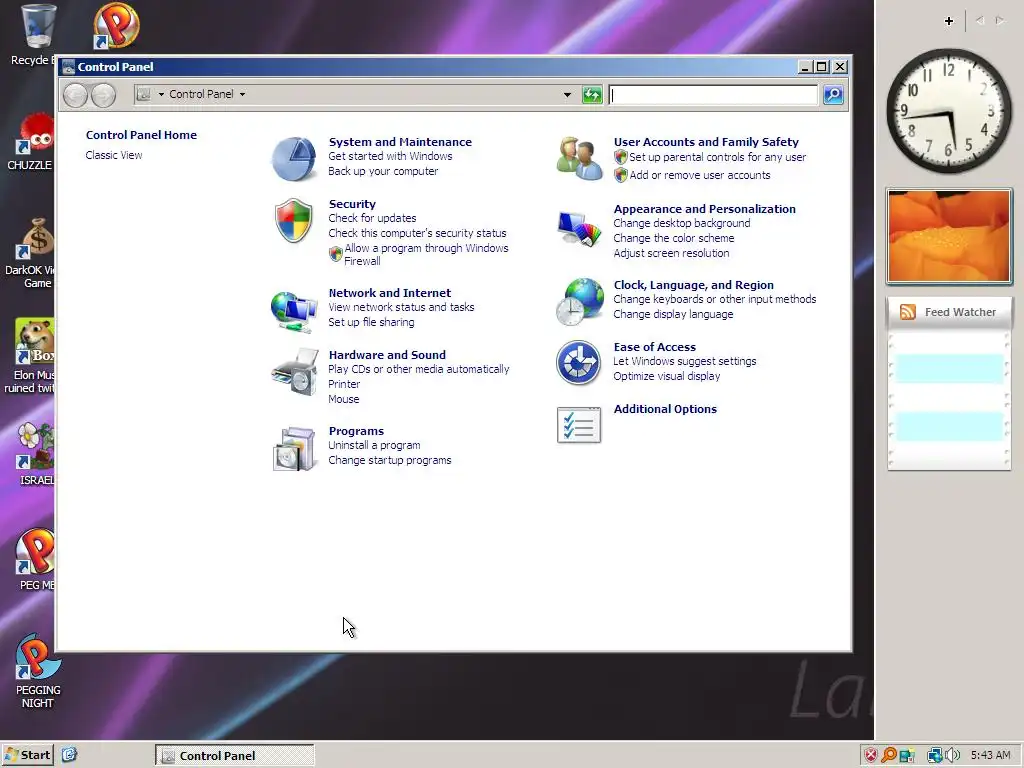1024x768 pixels.
Task: Click Change desktop background link
Action: click(x=682, y=223)
